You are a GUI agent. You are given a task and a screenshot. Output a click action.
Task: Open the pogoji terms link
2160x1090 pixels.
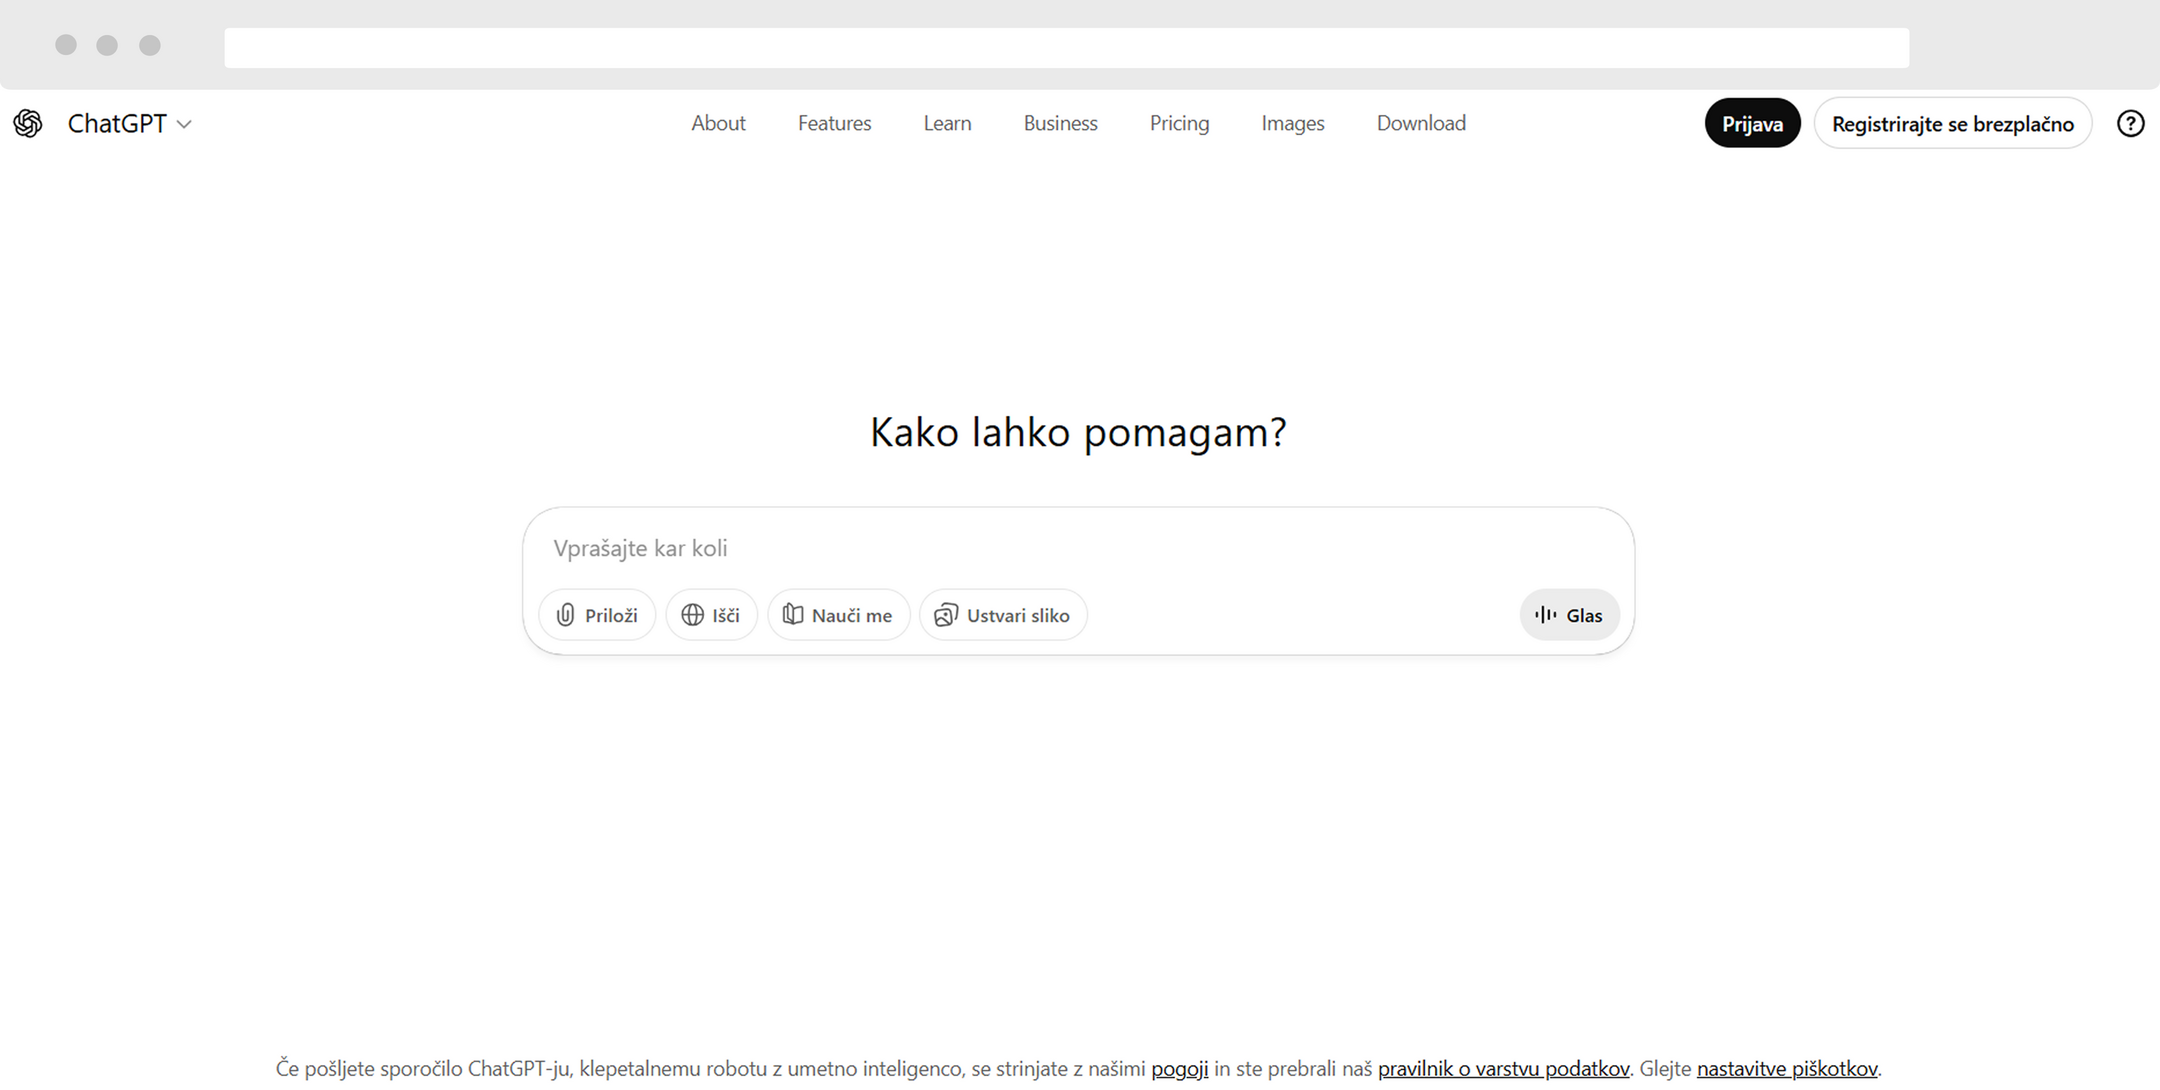pos(1179,1068)
